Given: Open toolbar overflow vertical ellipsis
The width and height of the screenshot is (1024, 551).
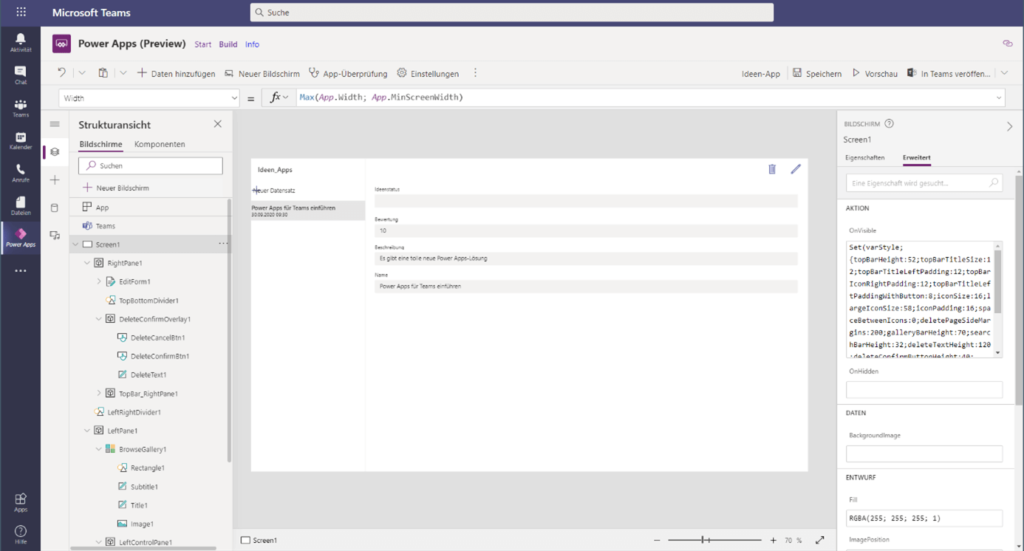Looking at the screenshot, I should [475, 73].
